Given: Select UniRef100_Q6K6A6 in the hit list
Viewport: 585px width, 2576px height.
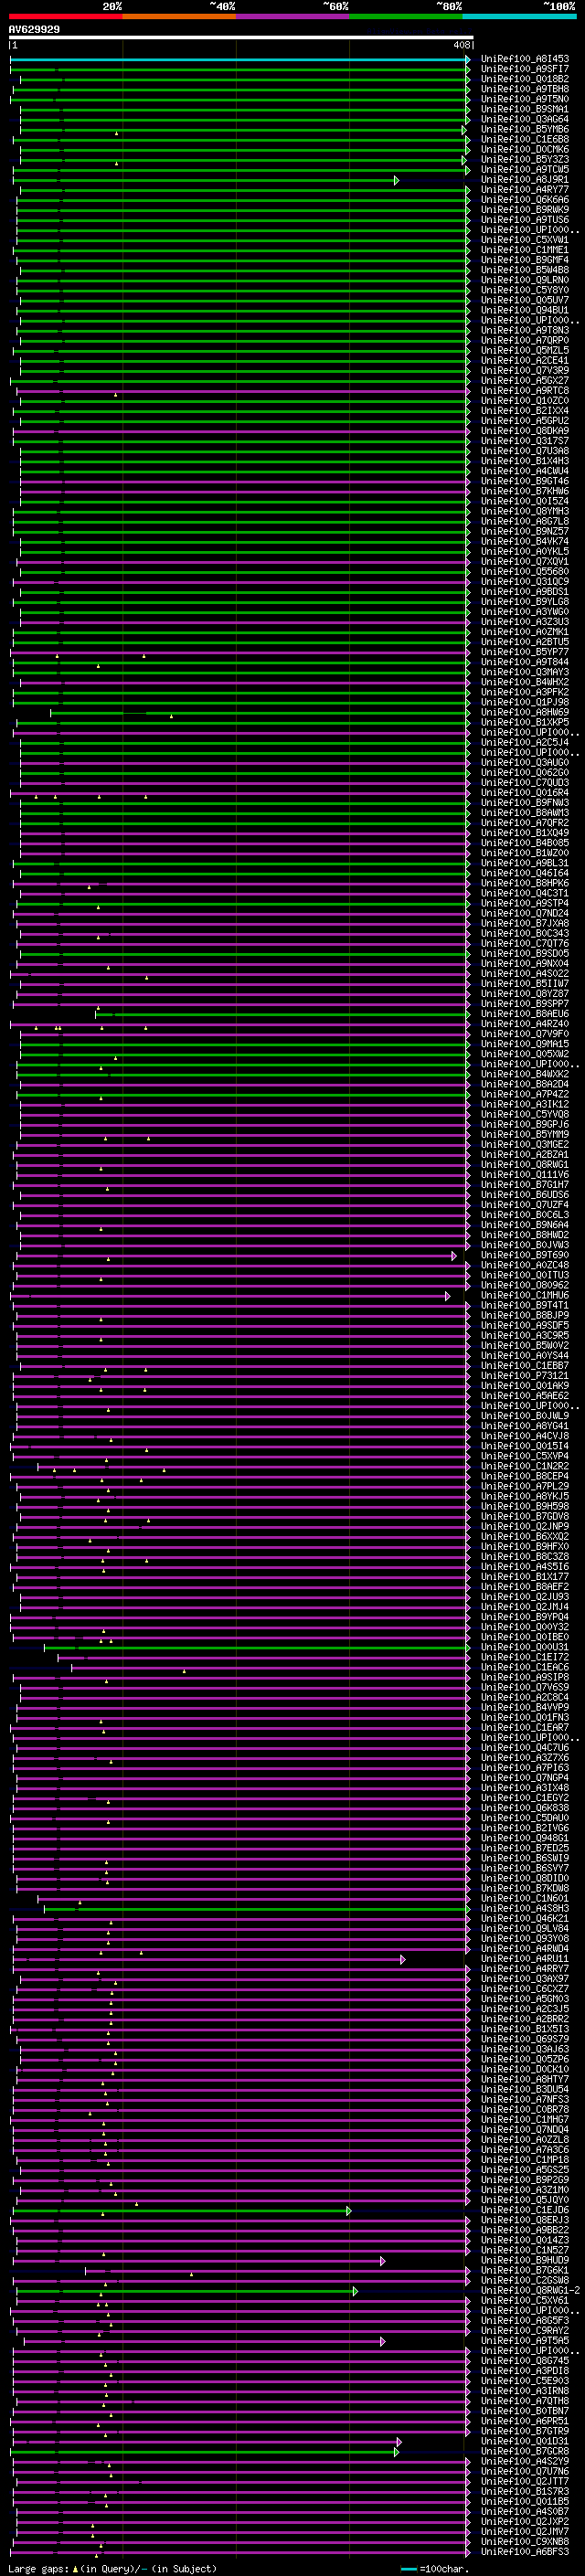Looking at the screenshot, I should [525, 200].
